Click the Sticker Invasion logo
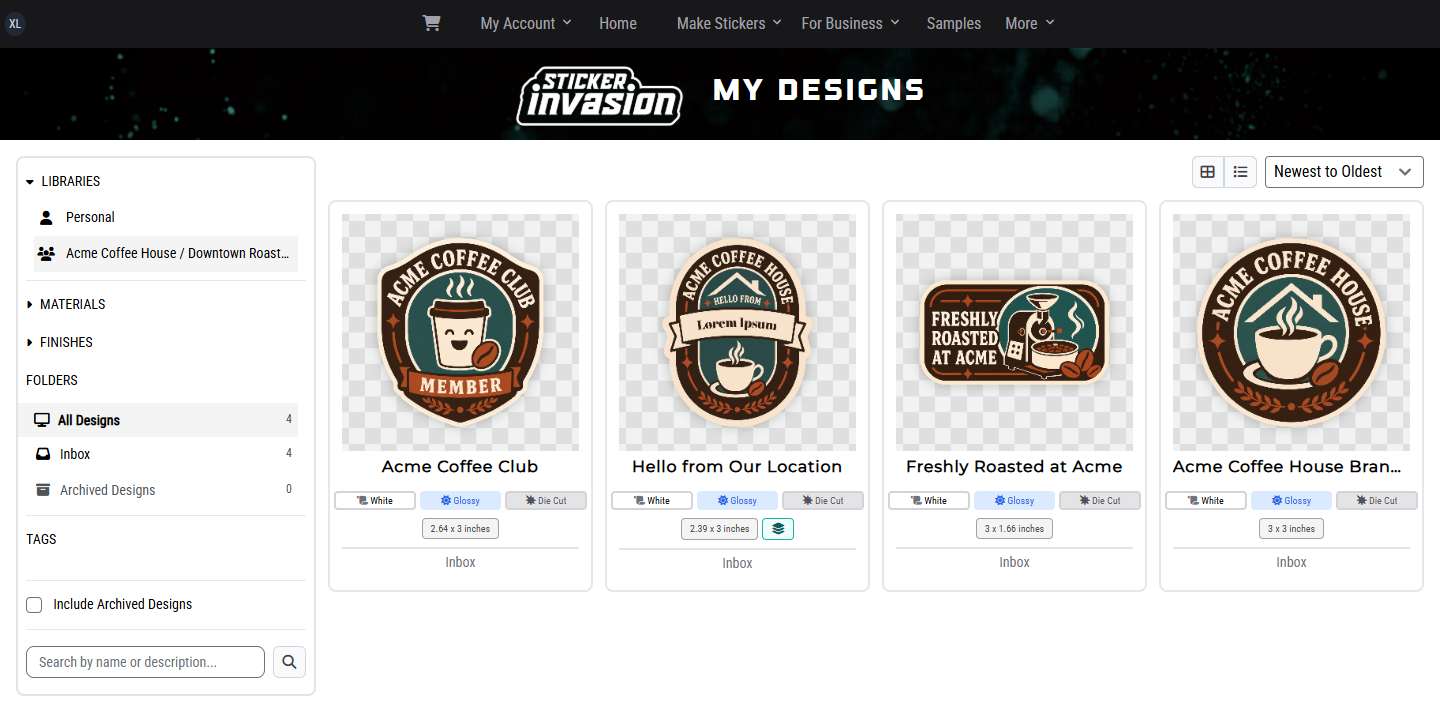This screenshot has width=1440, height=709. click(x=599, y=96)
